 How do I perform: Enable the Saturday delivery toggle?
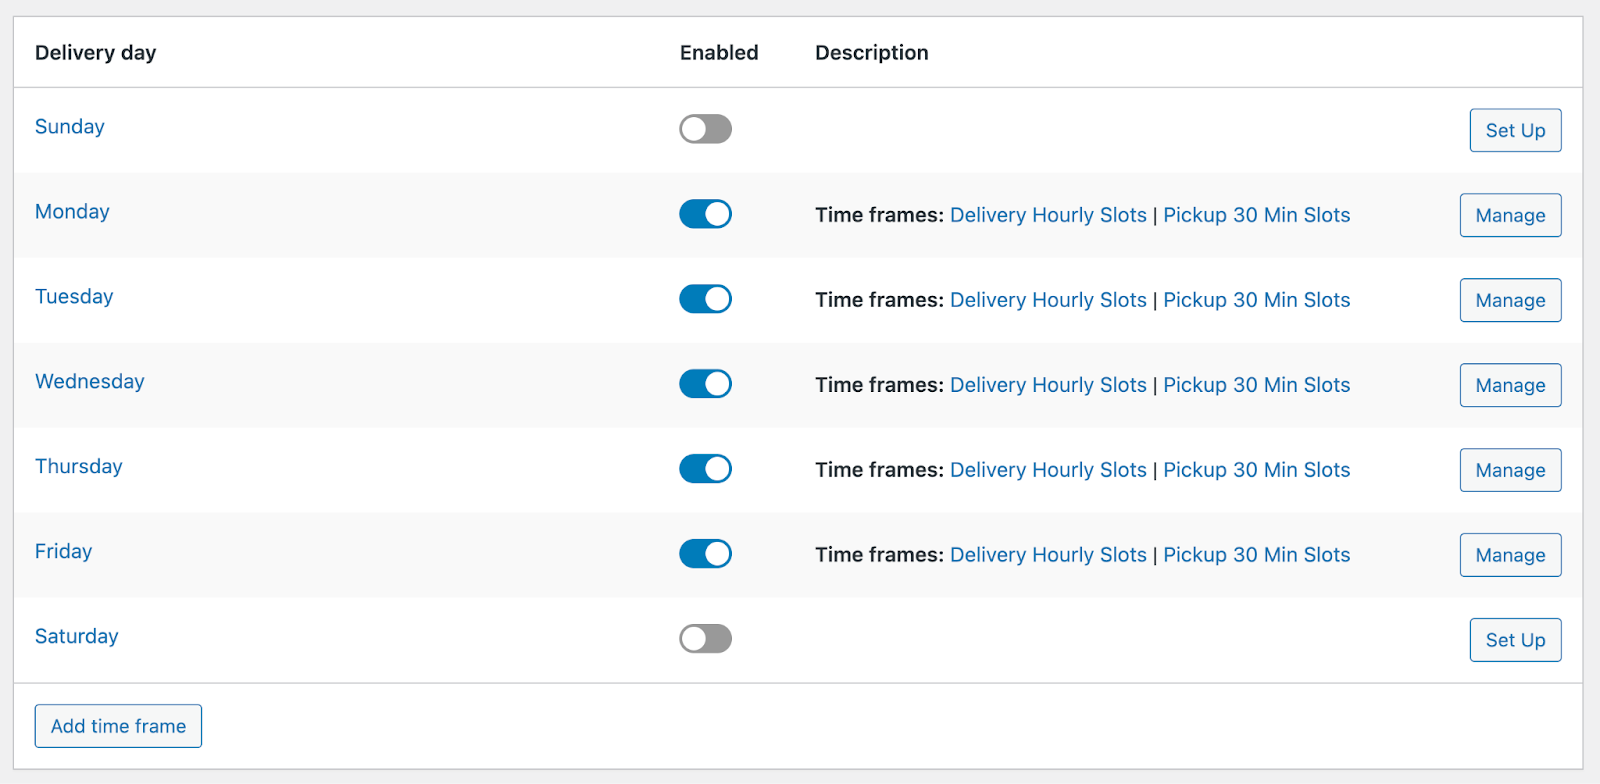tap(705, 639)
